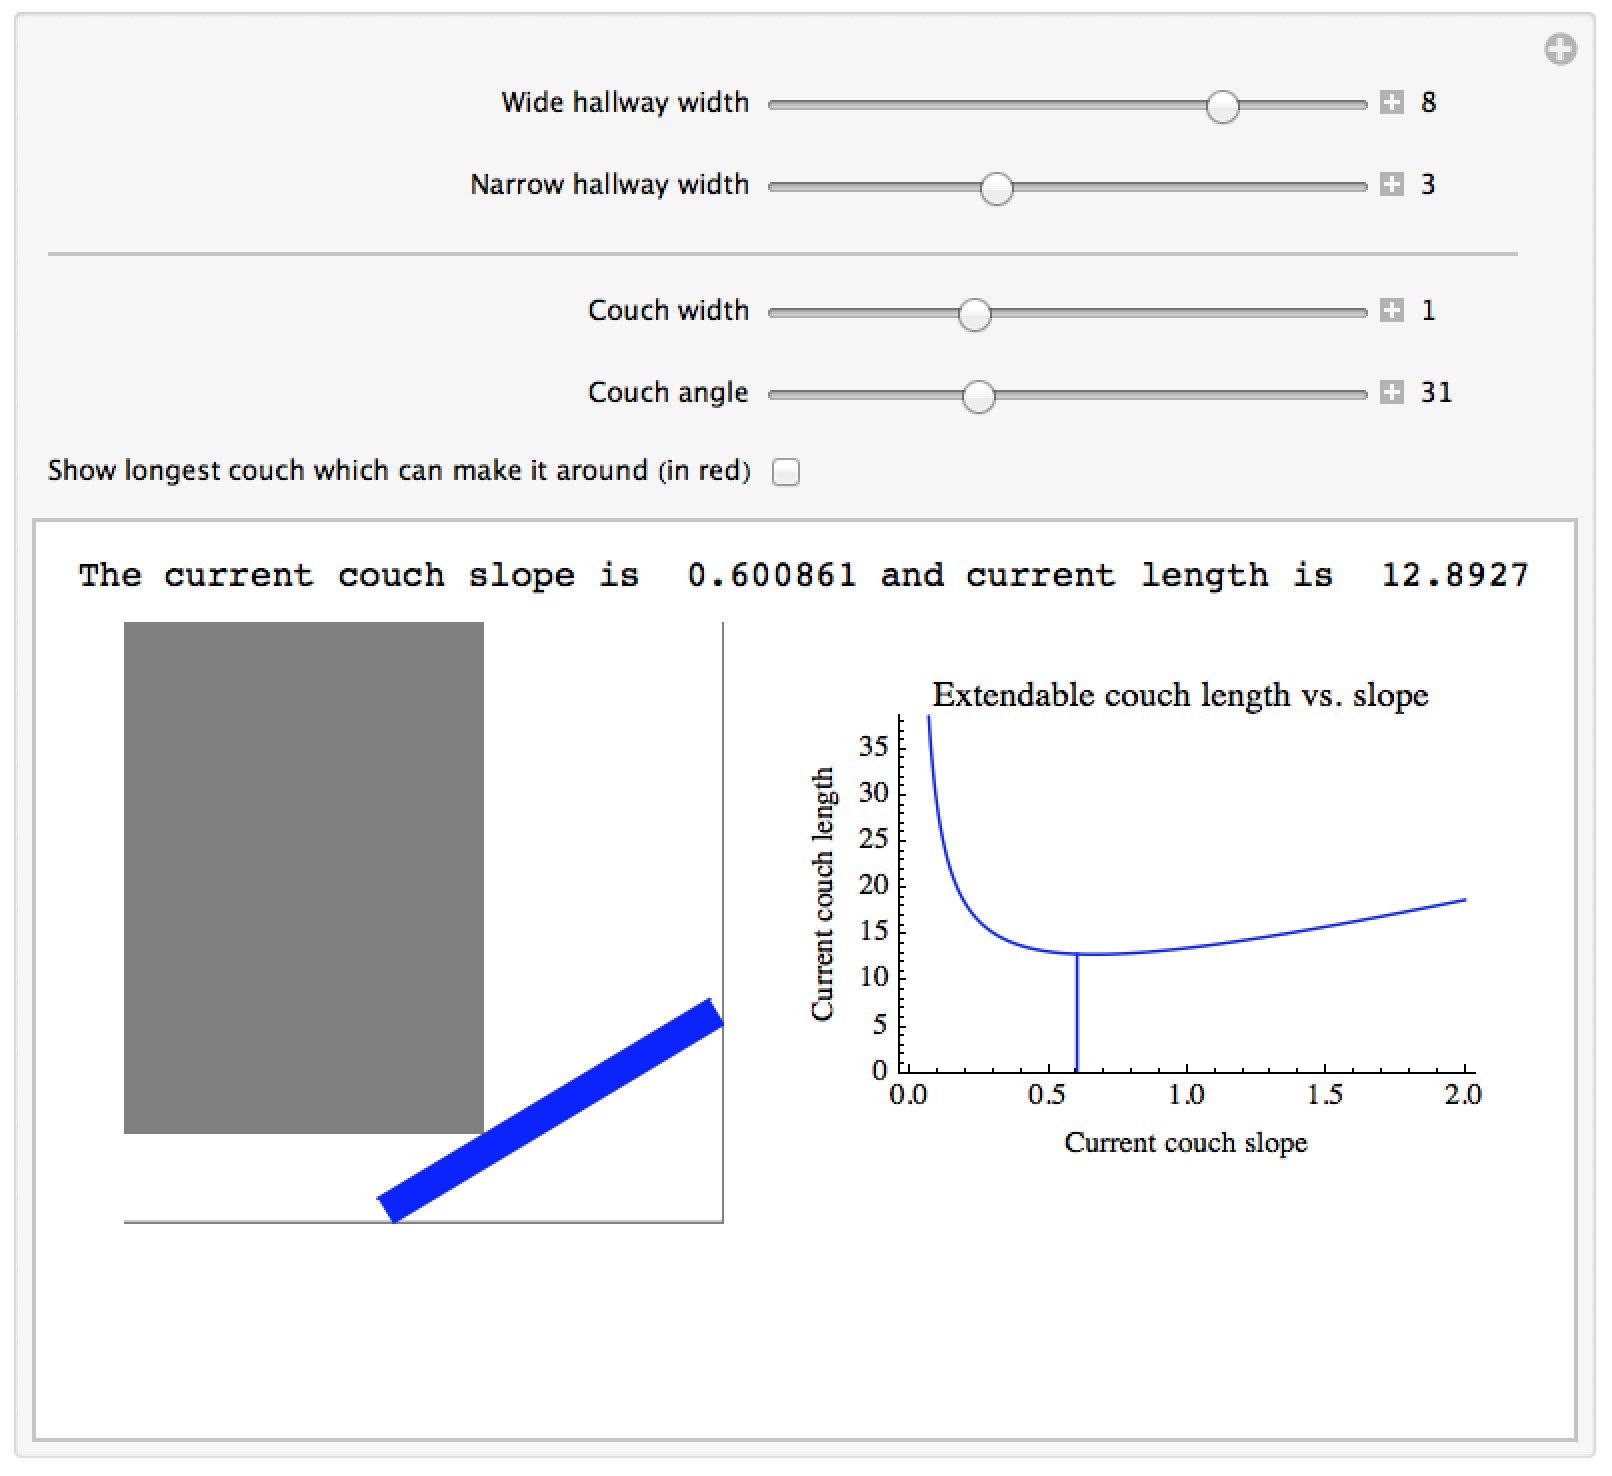Click the current length value 12.8927
1612x1476 pixels.
click(1455, 575)
